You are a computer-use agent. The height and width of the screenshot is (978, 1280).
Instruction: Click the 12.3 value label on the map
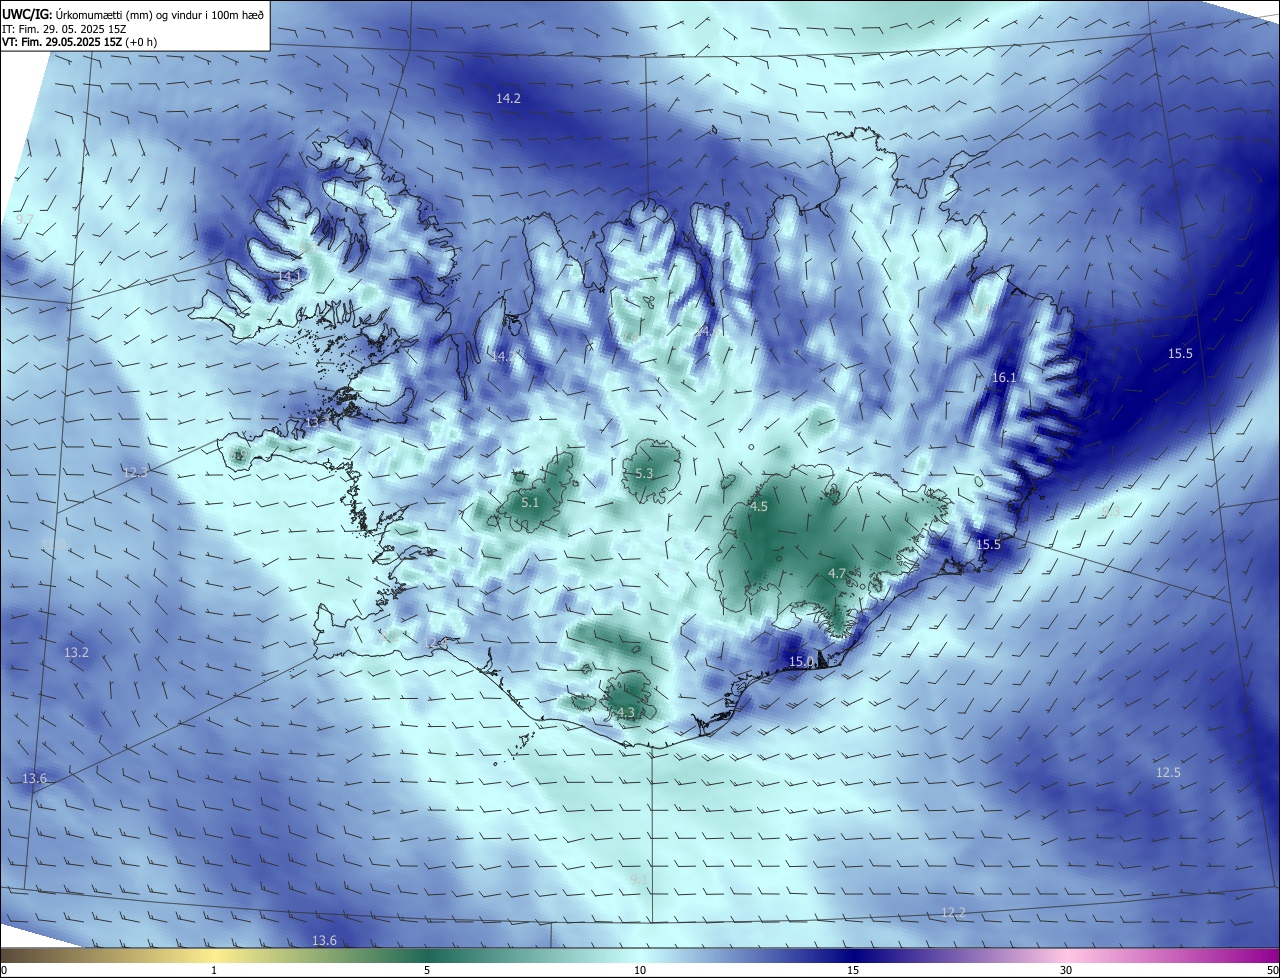pos(135,472)
